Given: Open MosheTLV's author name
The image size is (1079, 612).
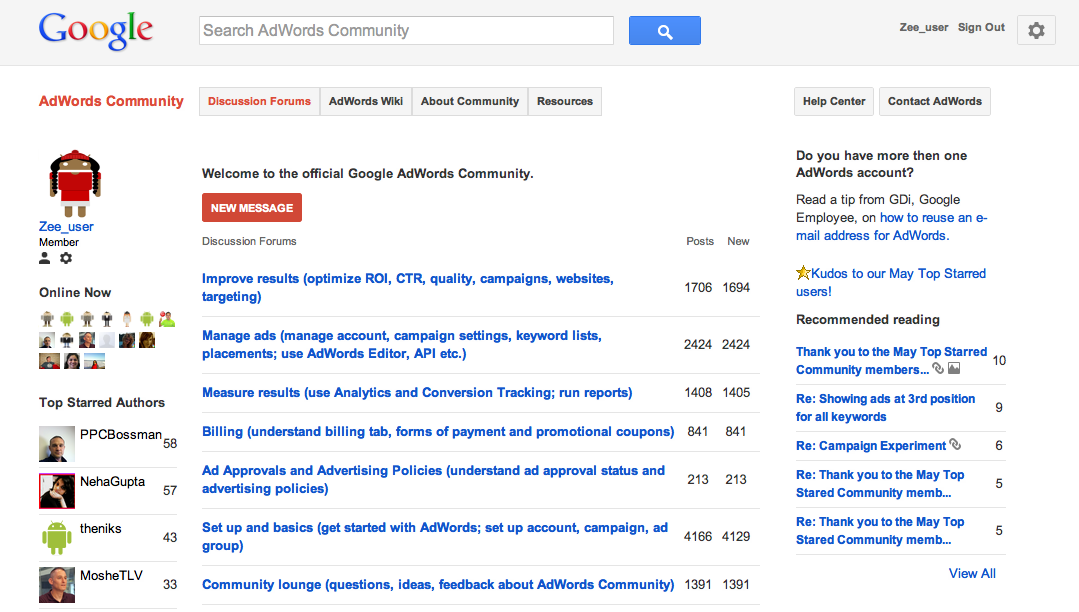Looking at the screenshot, I should [x=111, y=576].
